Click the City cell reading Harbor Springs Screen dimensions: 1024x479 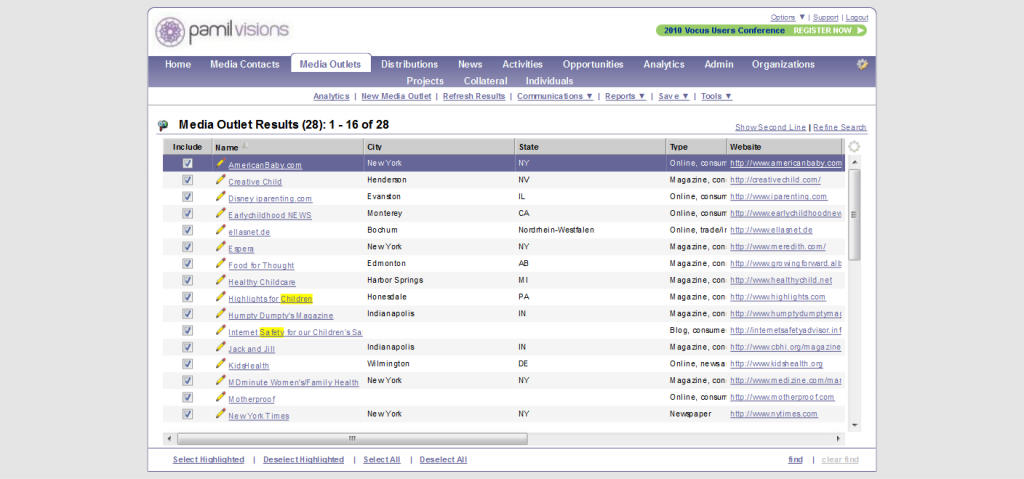coord(395,280)
